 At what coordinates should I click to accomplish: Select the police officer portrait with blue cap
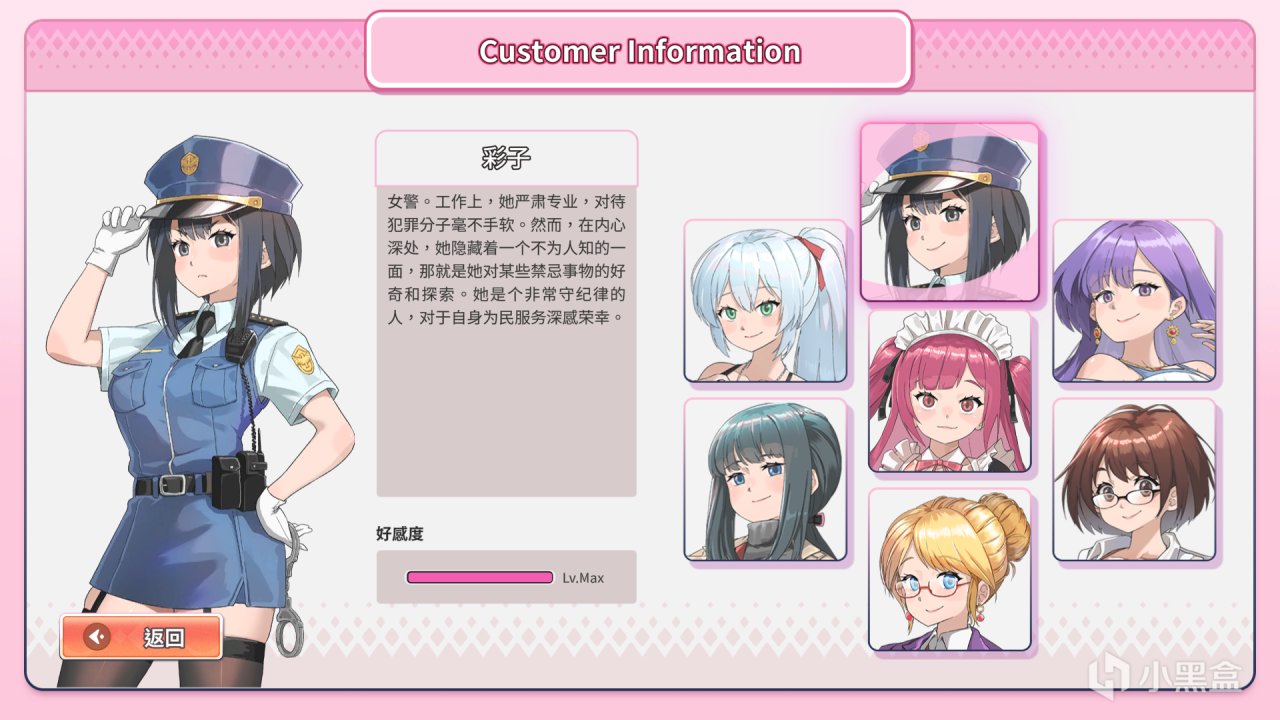949,212
